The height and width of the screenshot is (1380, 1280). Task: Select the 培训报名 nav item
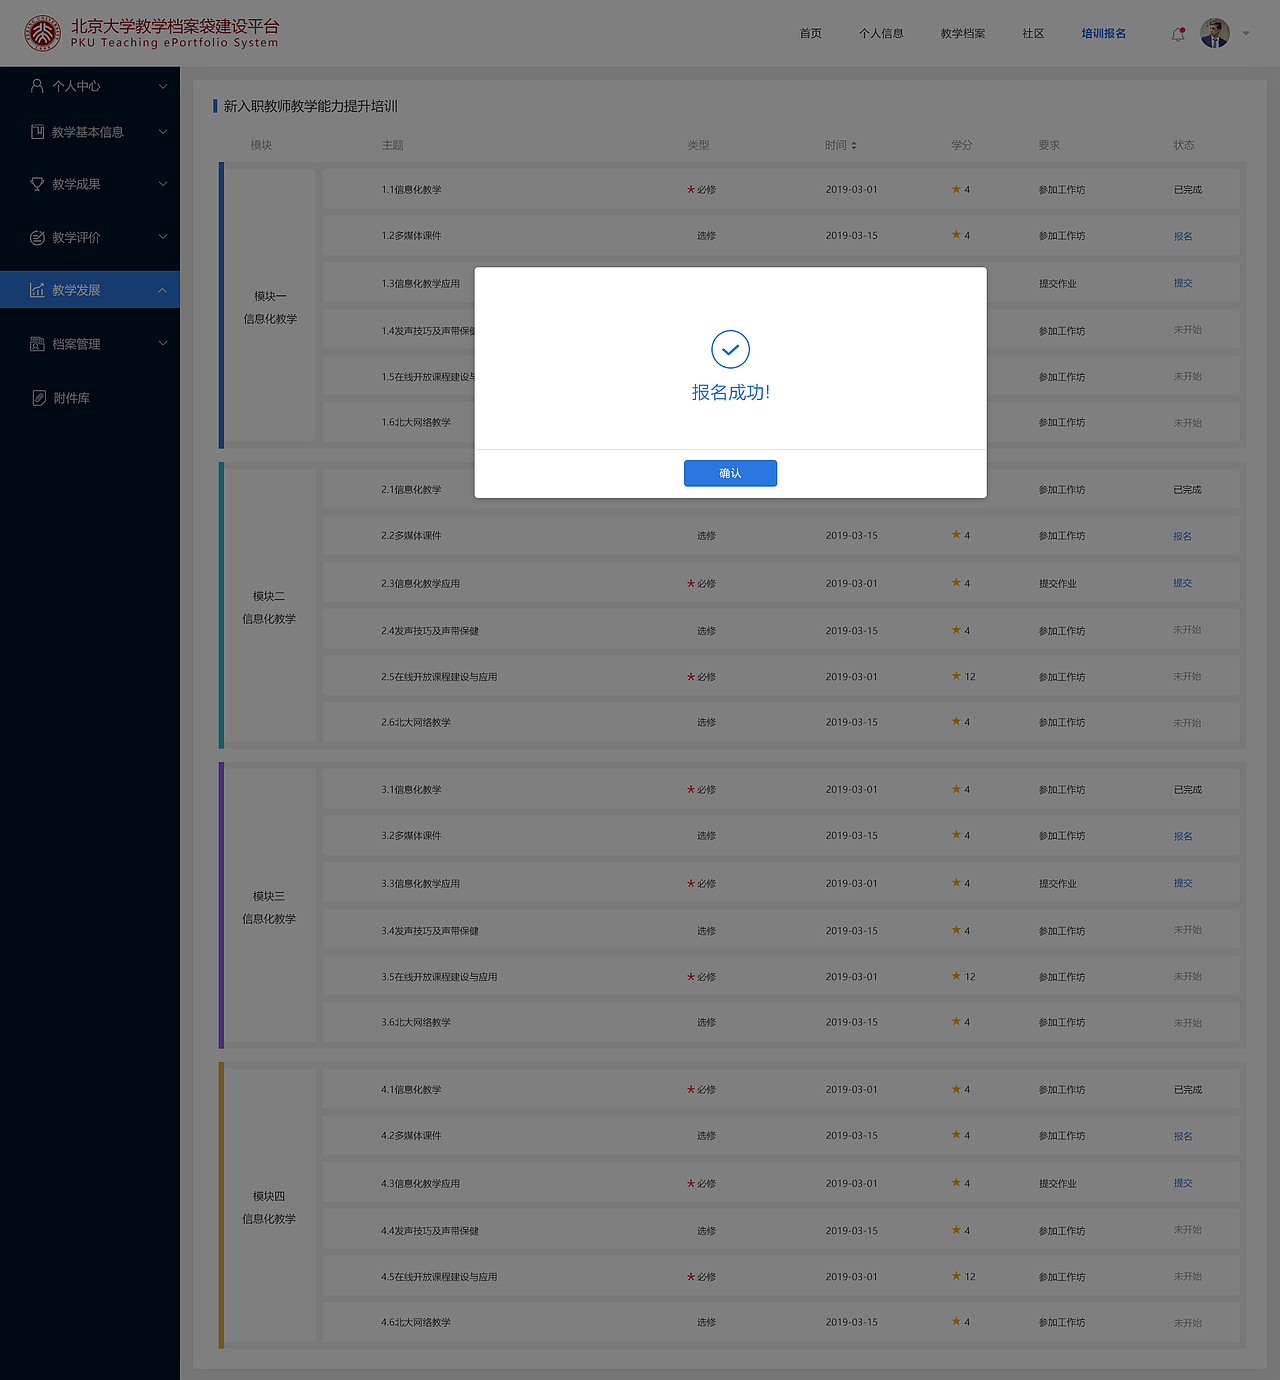[x=1104, y=34]
